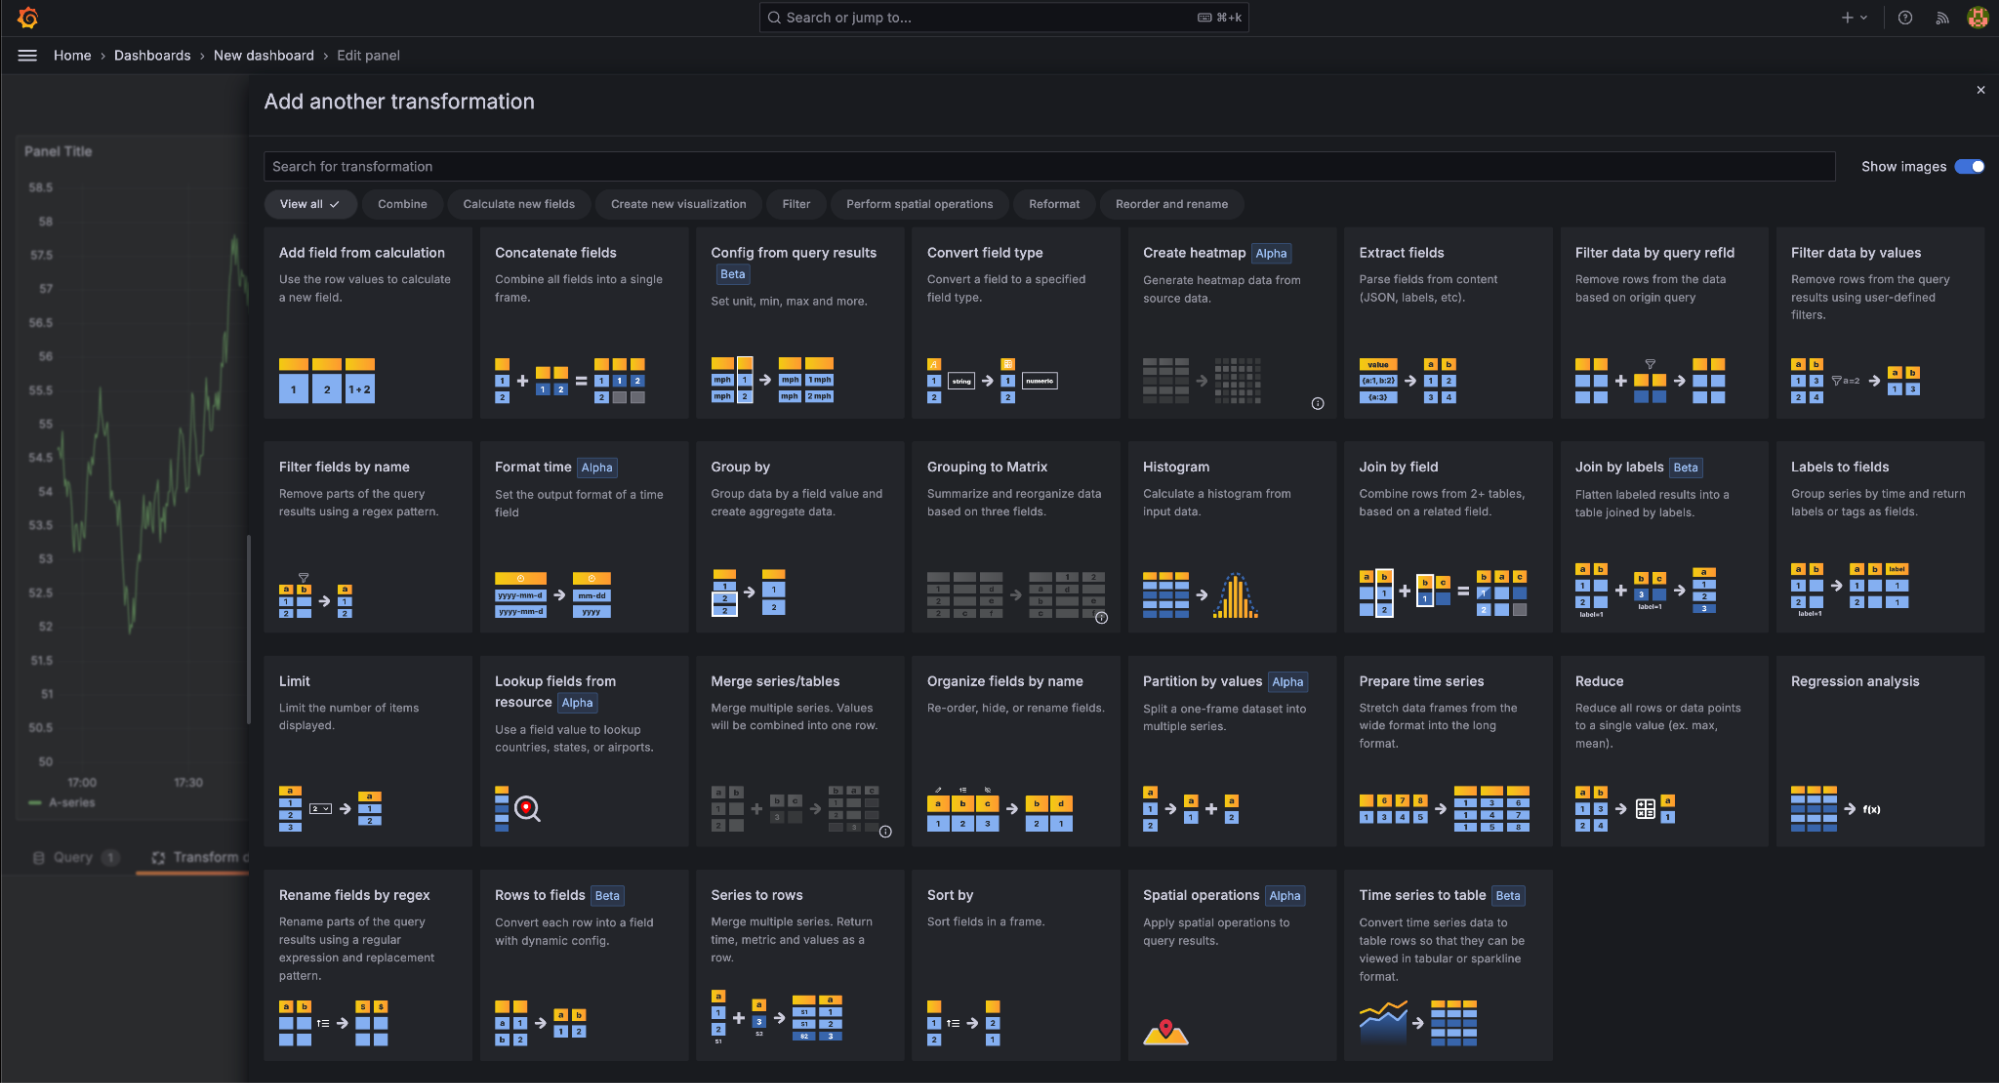
Task: Select the View all filter chip
Action: (x=309, y=204)
